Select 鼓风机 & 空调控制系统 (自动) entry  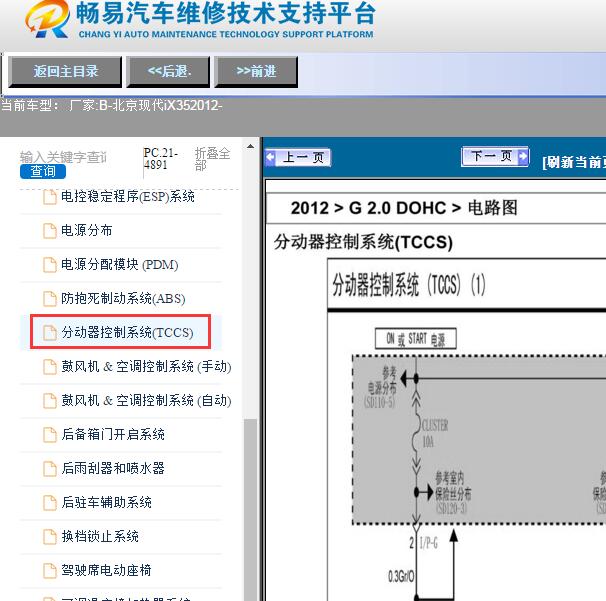(146, 401)
